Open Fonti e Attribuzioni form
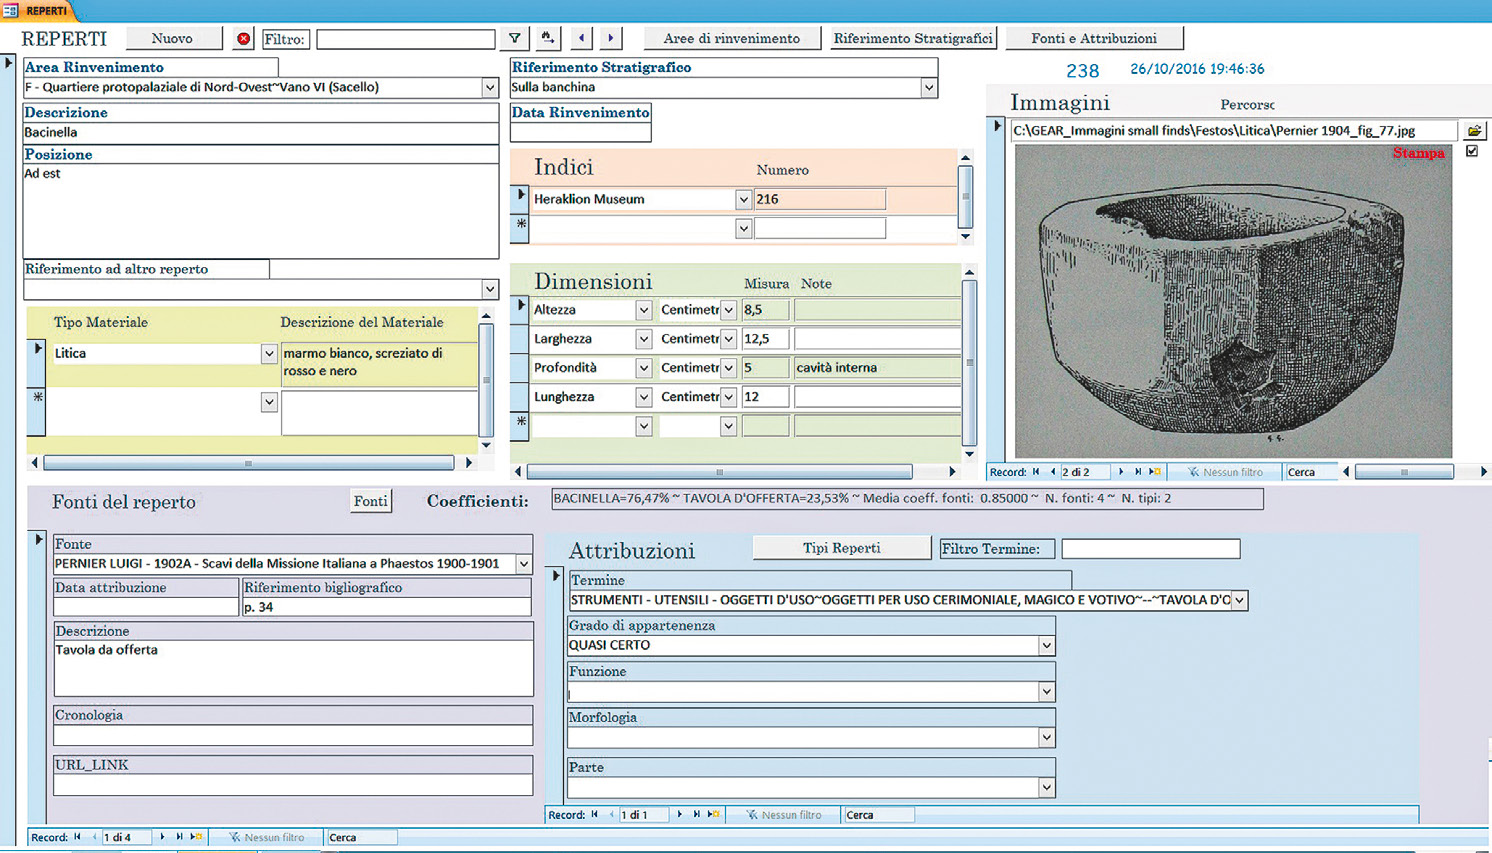The width and height of the screenshot is (1492, 853). (x=1094, y=39)
